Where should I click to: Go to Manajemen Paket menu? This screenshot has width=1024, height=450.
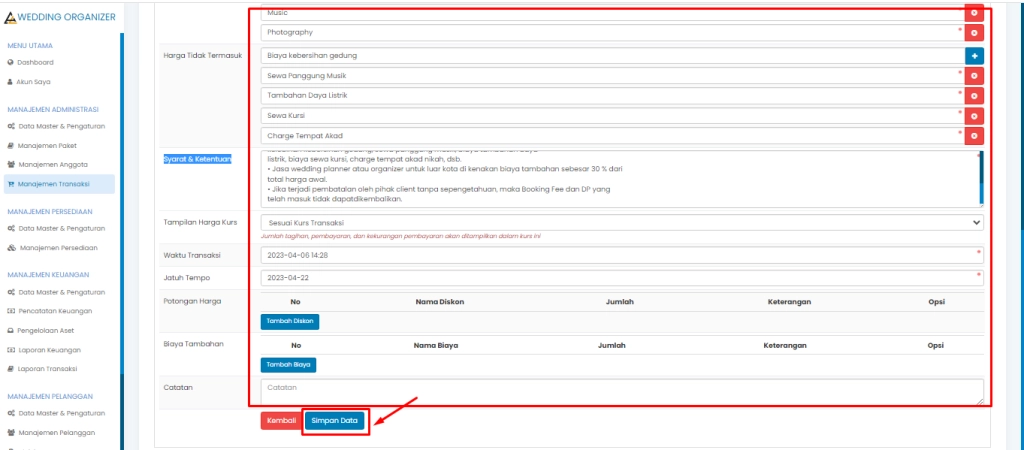coord(49,146)
